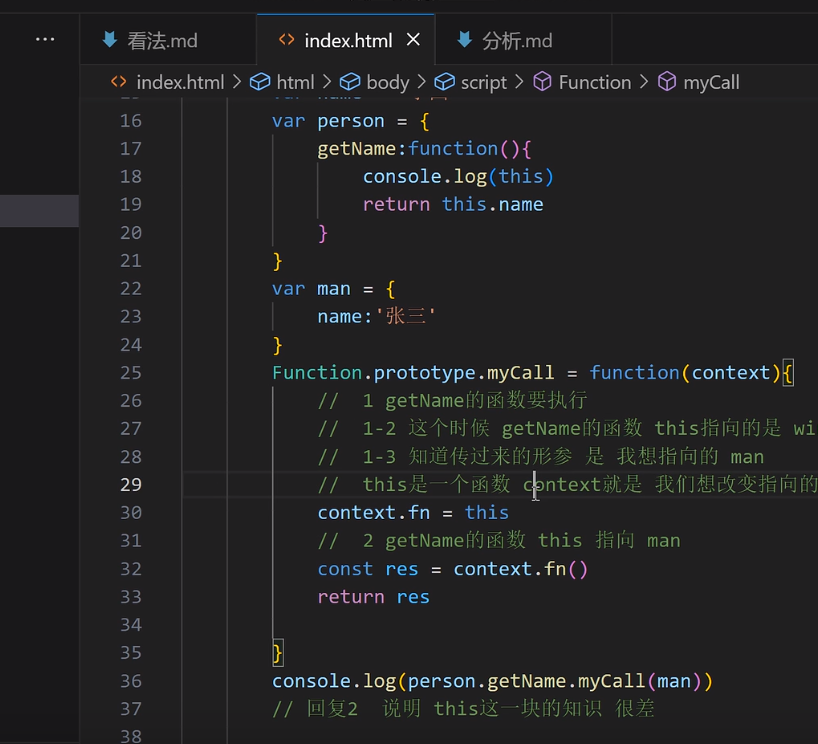The image size is (818, 744).
Task: Click 'person' in the var person line
Action: coord(351,121)
